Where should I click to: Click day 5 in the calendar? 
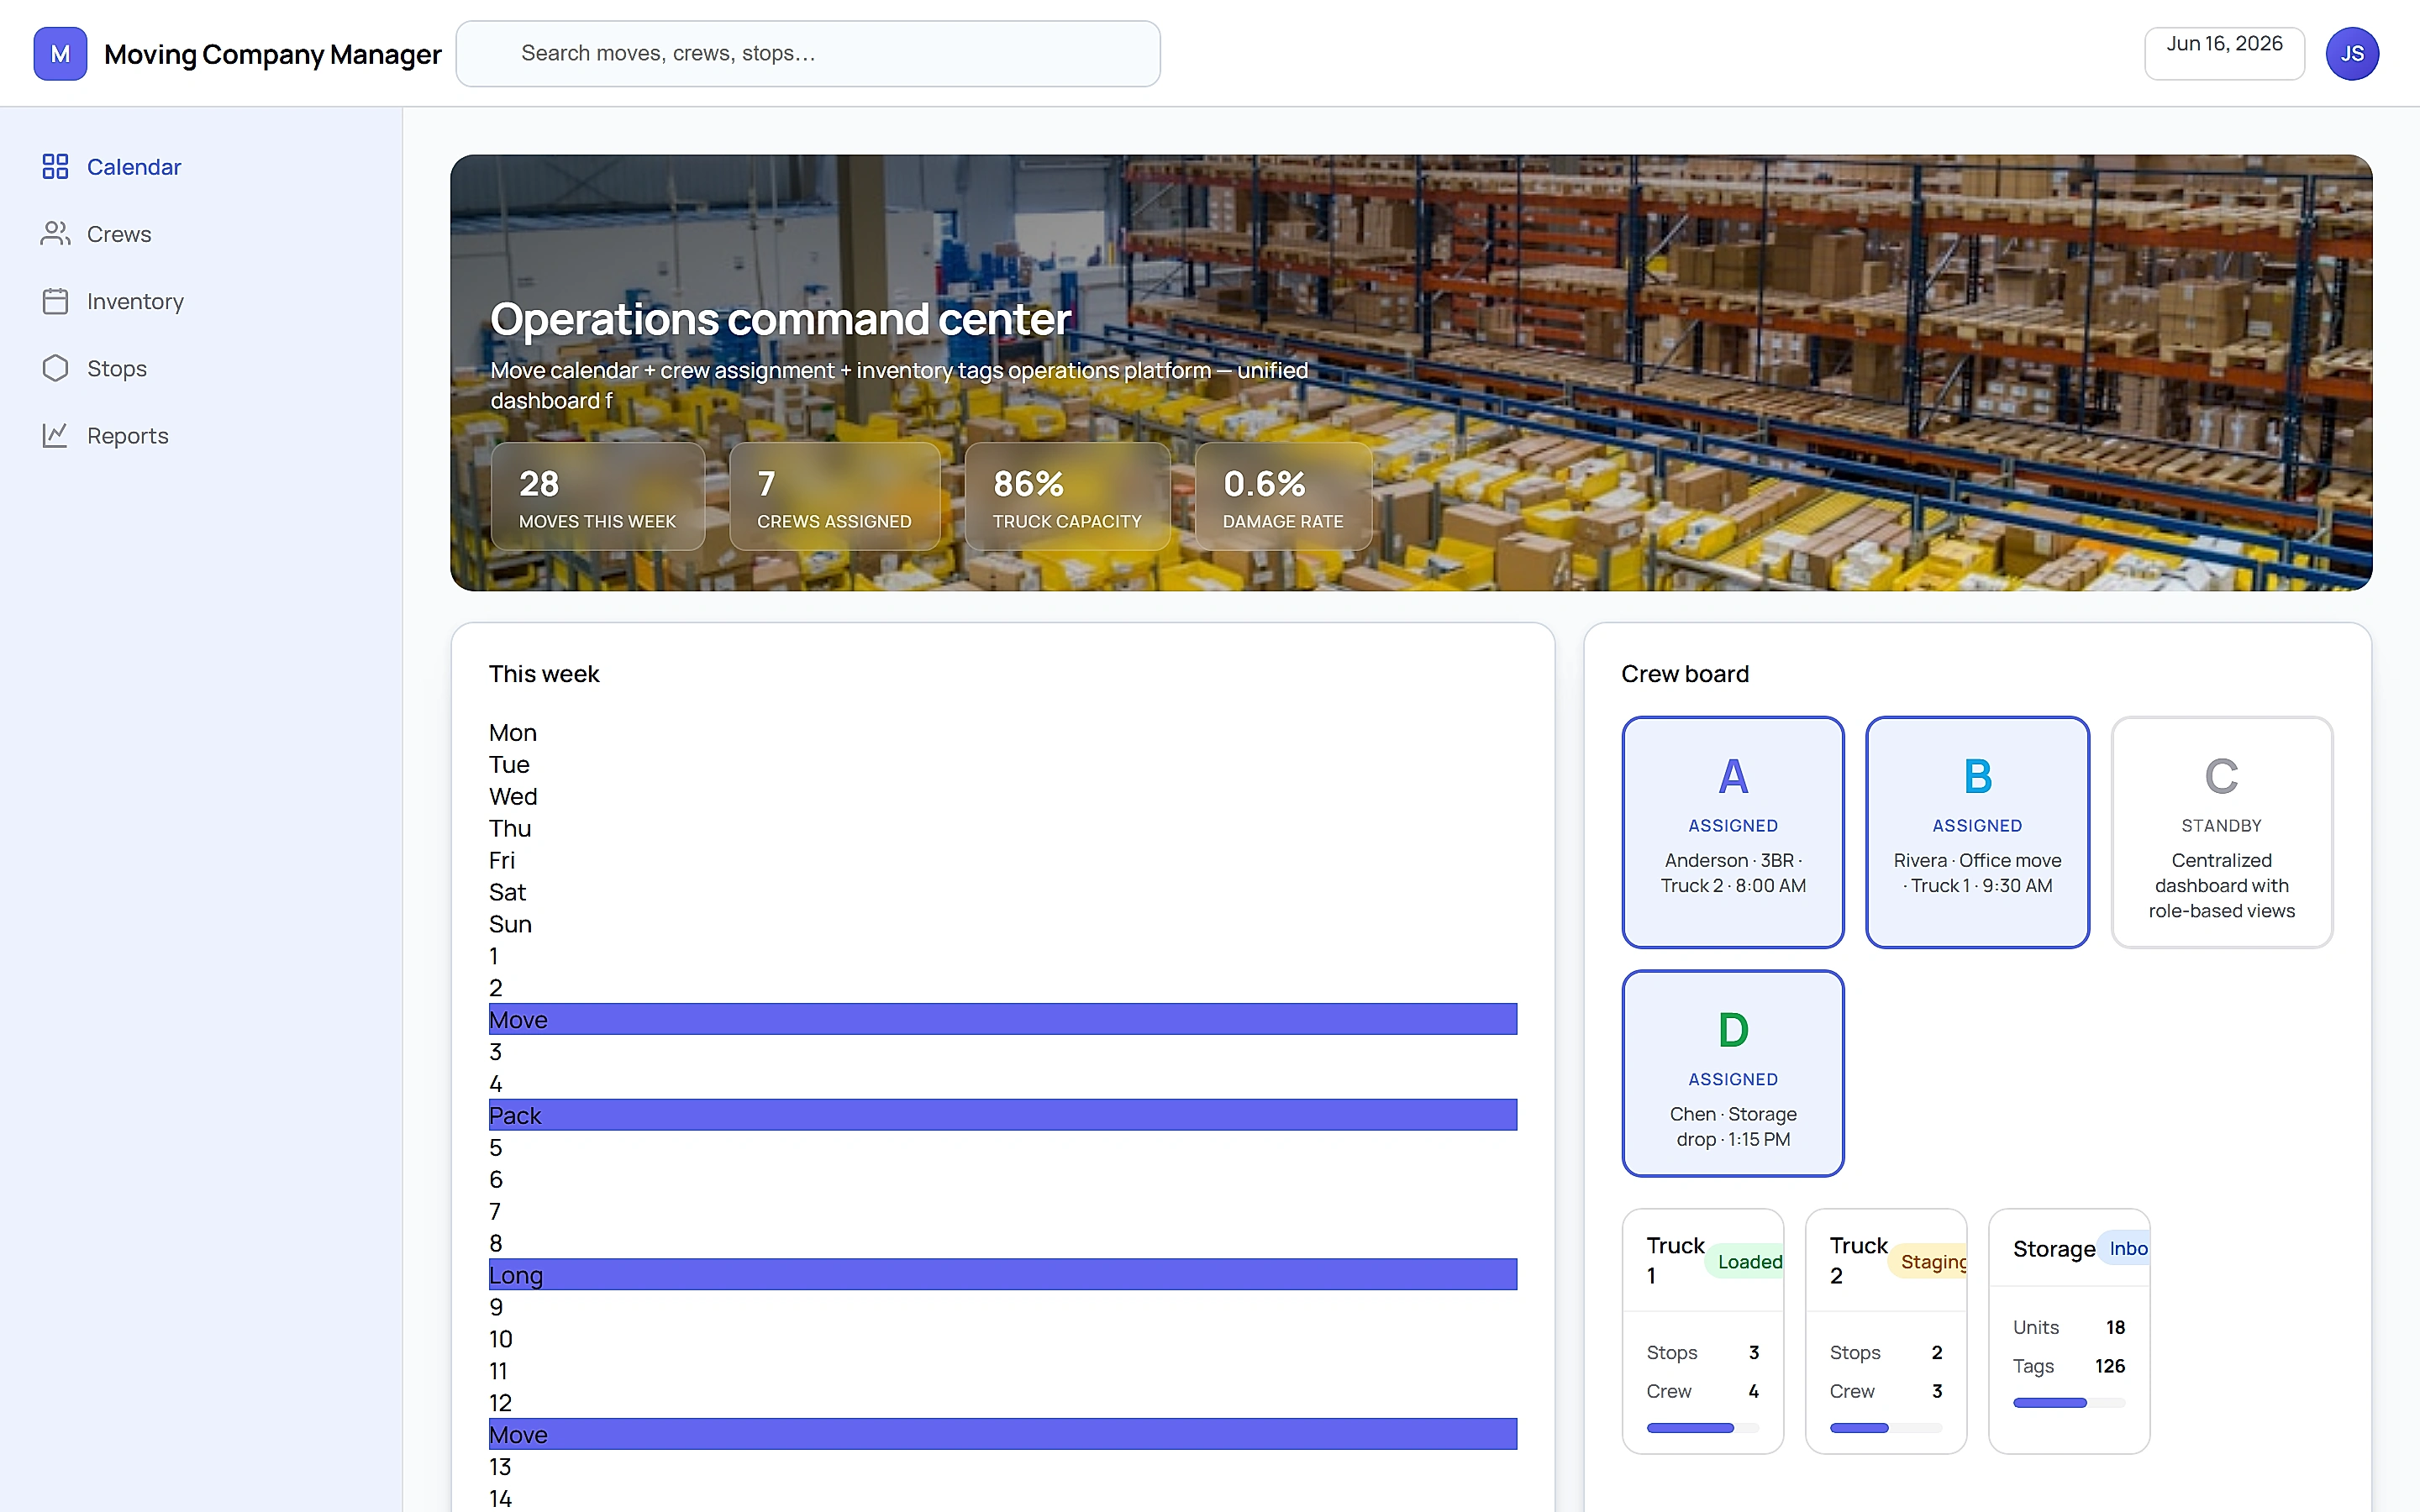(x=496, y=1148)
